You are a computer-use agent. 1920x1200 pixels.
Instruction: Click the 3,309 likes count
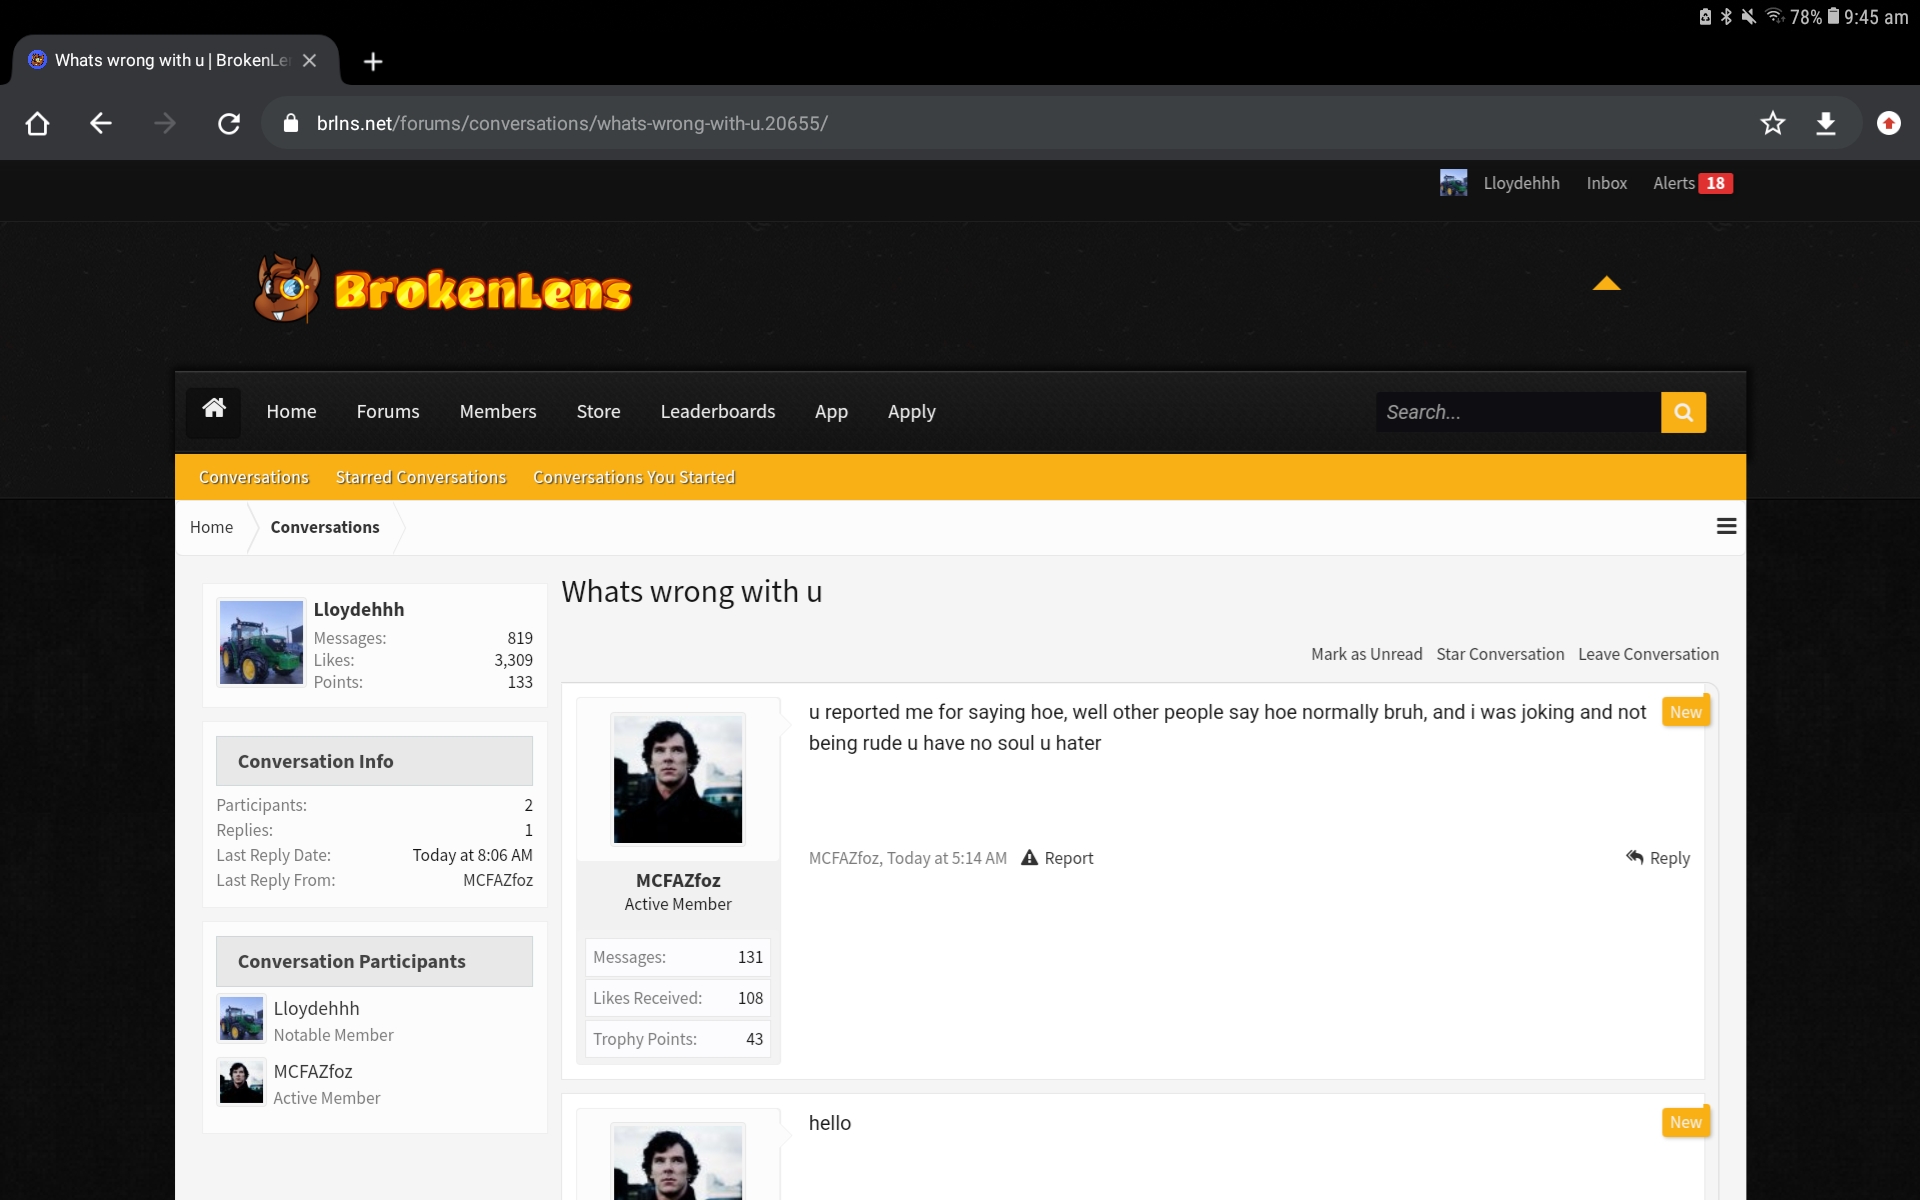(513, 660)
